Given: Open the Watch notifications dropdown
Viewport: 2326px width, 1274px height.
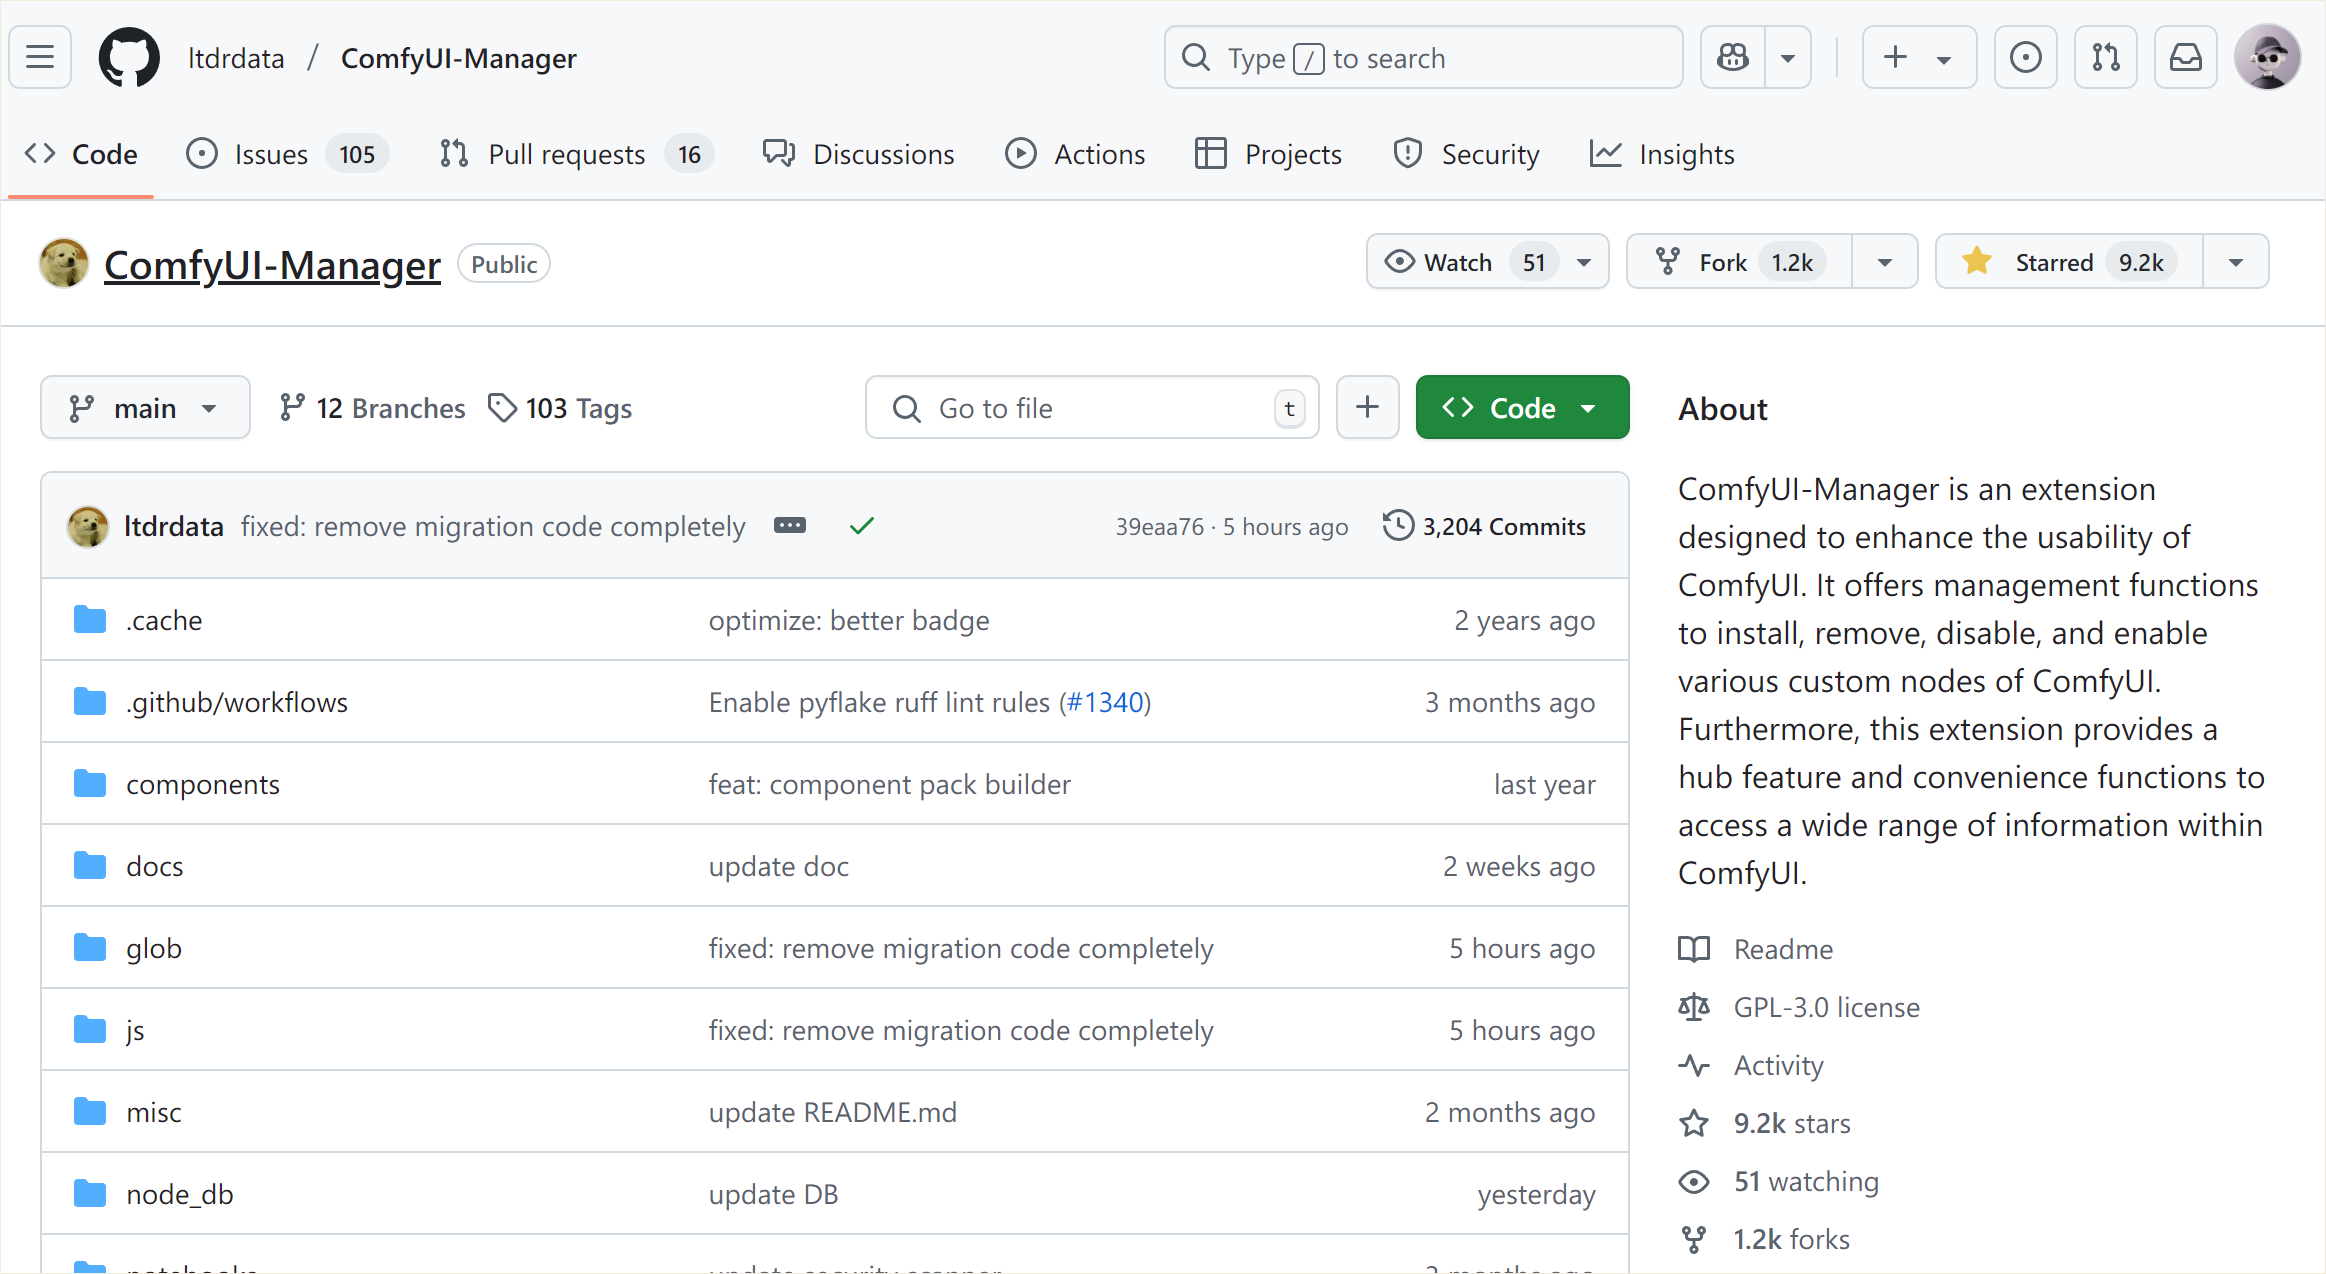Looking at the screenshot, I should coord(1488,262).
